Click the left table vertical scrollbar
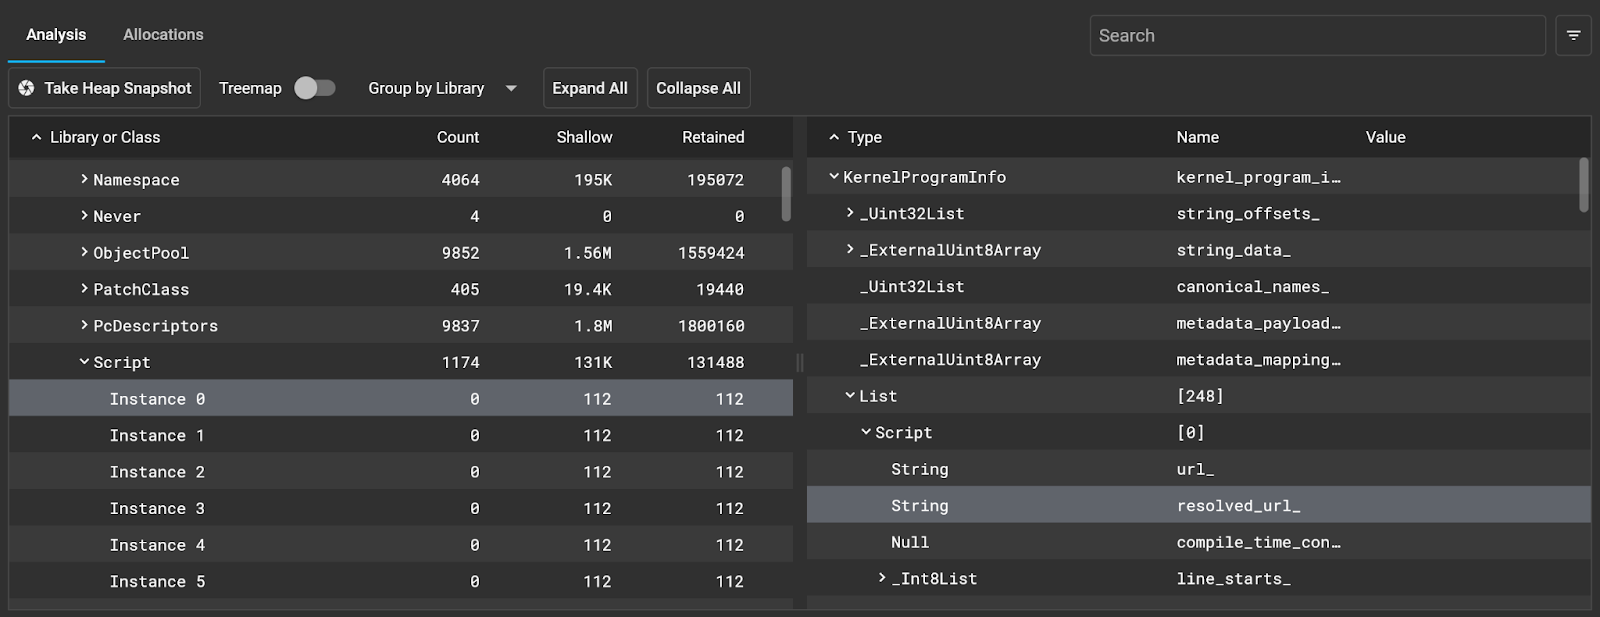Viewport: 1600px width, 617px height. [x=786, y=194]
